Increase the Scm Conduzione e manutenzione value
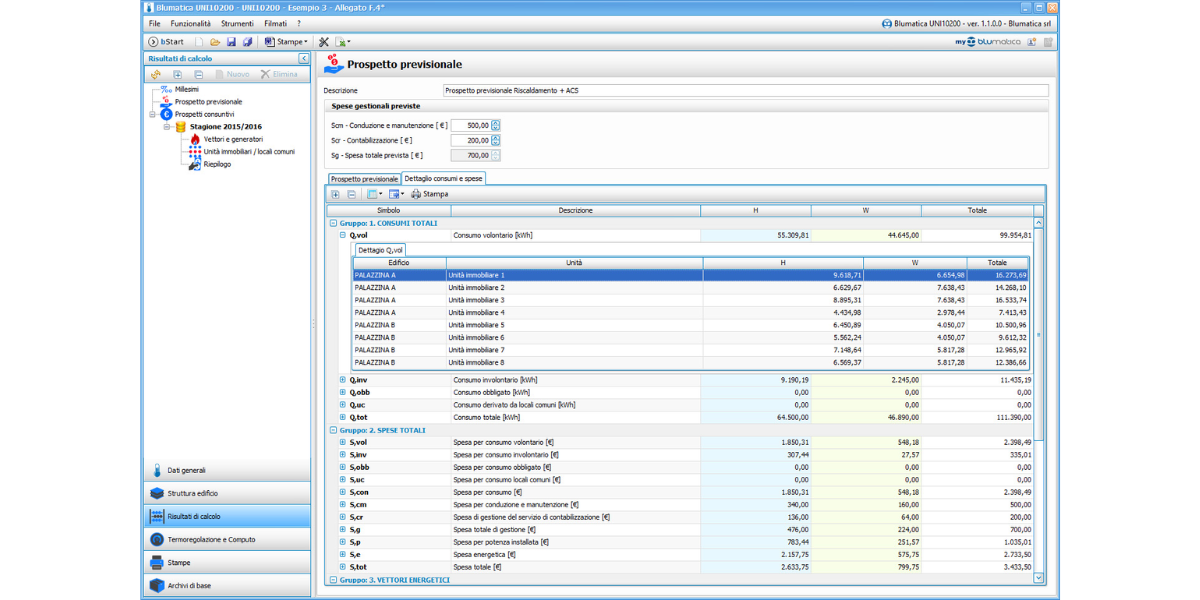Image resolution: width=1200 pixels, height=600 pixels. [x=496, y=123]
